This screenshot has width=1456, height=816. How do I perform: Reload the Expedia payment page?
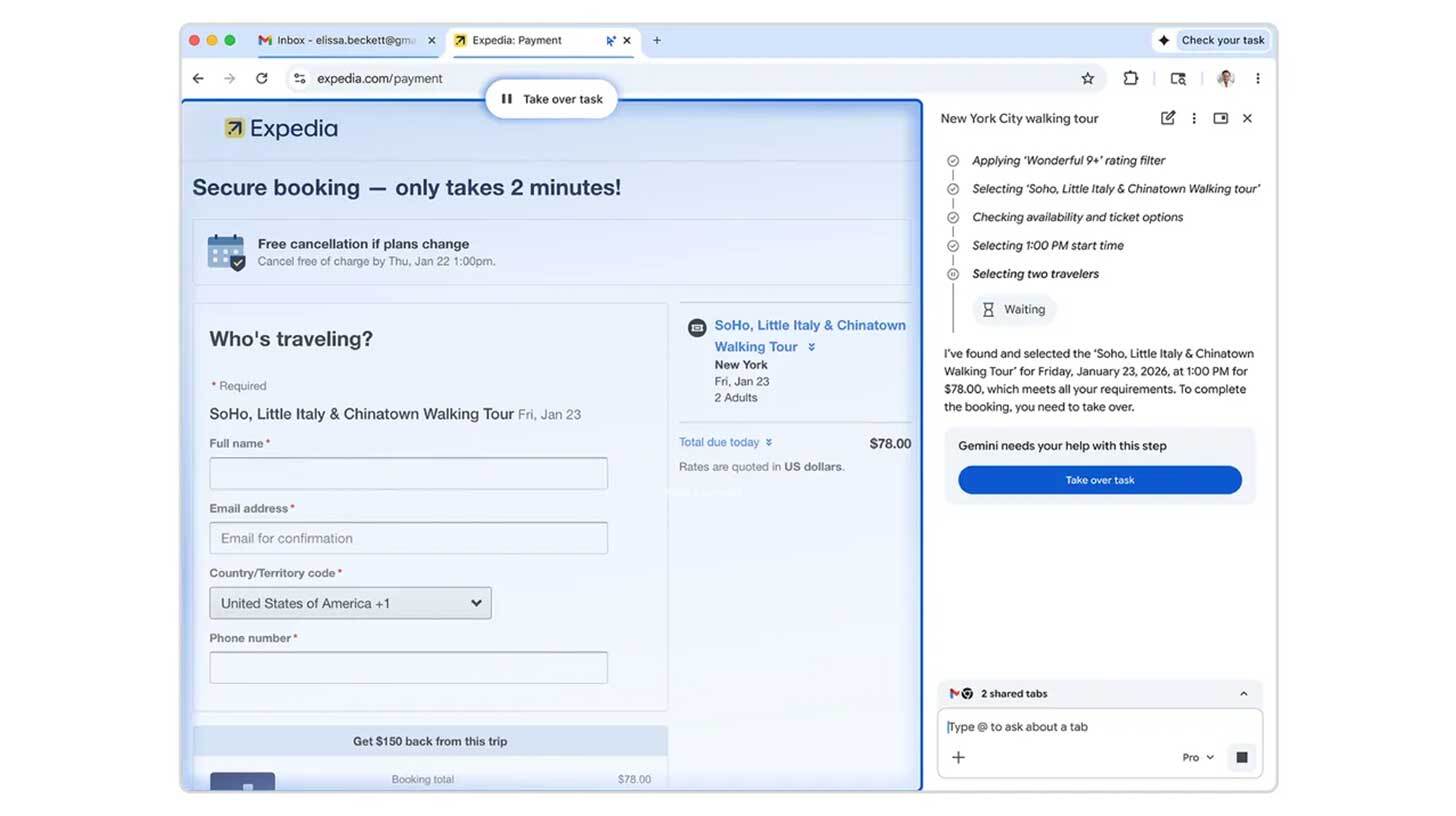[x=262, y=78]
